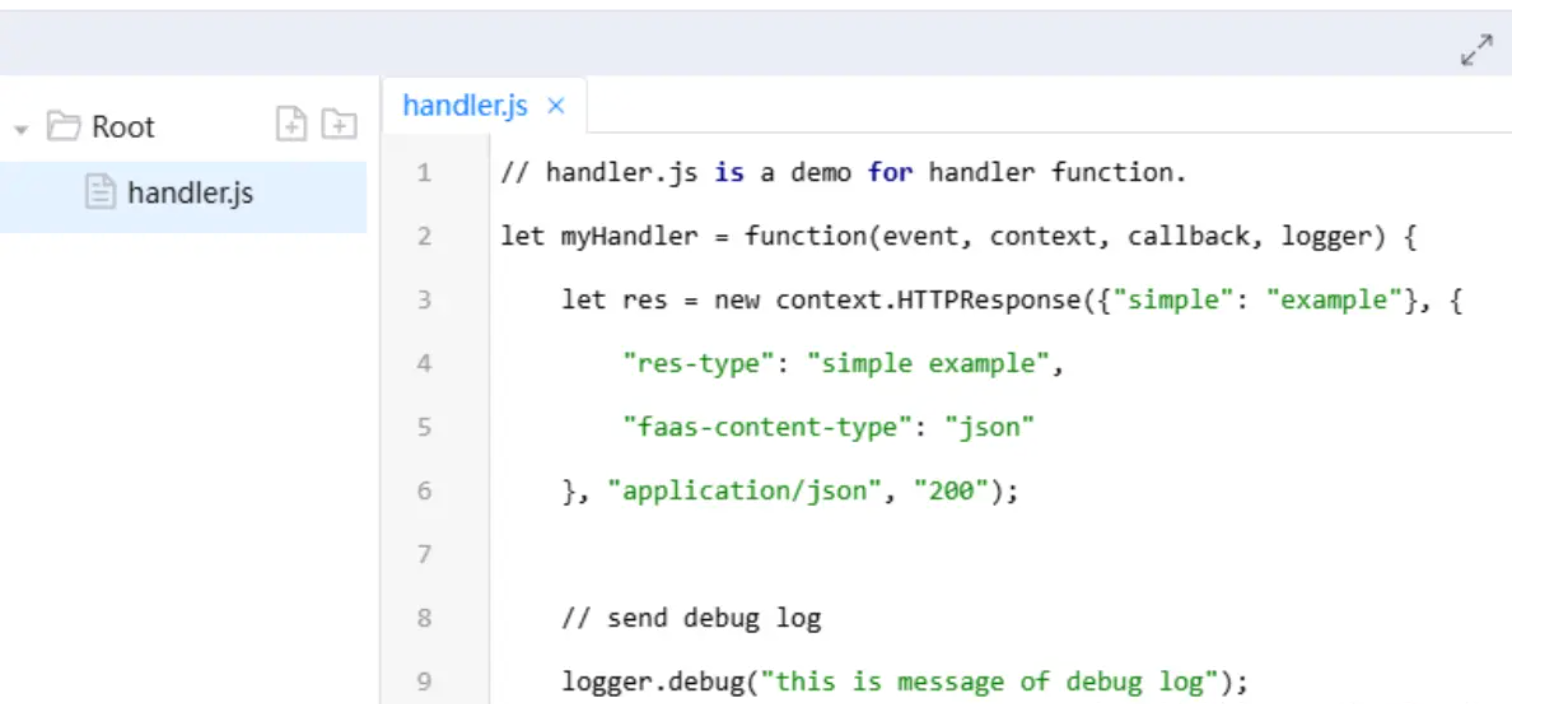Click the "example" string on line 3
Image resolution: width=1544 pixels, height=704 pixels.
(1334, 300)
